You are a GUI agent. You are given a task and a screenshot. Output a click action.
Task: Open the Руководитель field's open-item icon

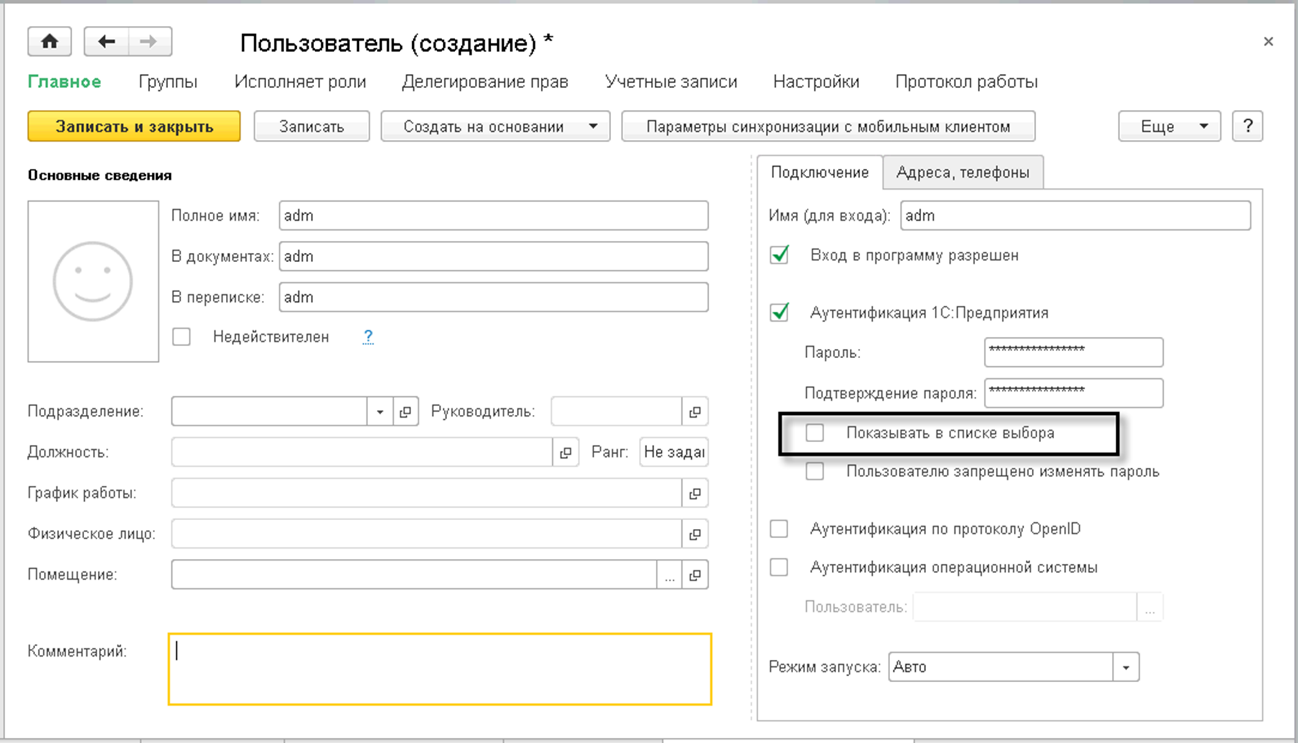695,412
